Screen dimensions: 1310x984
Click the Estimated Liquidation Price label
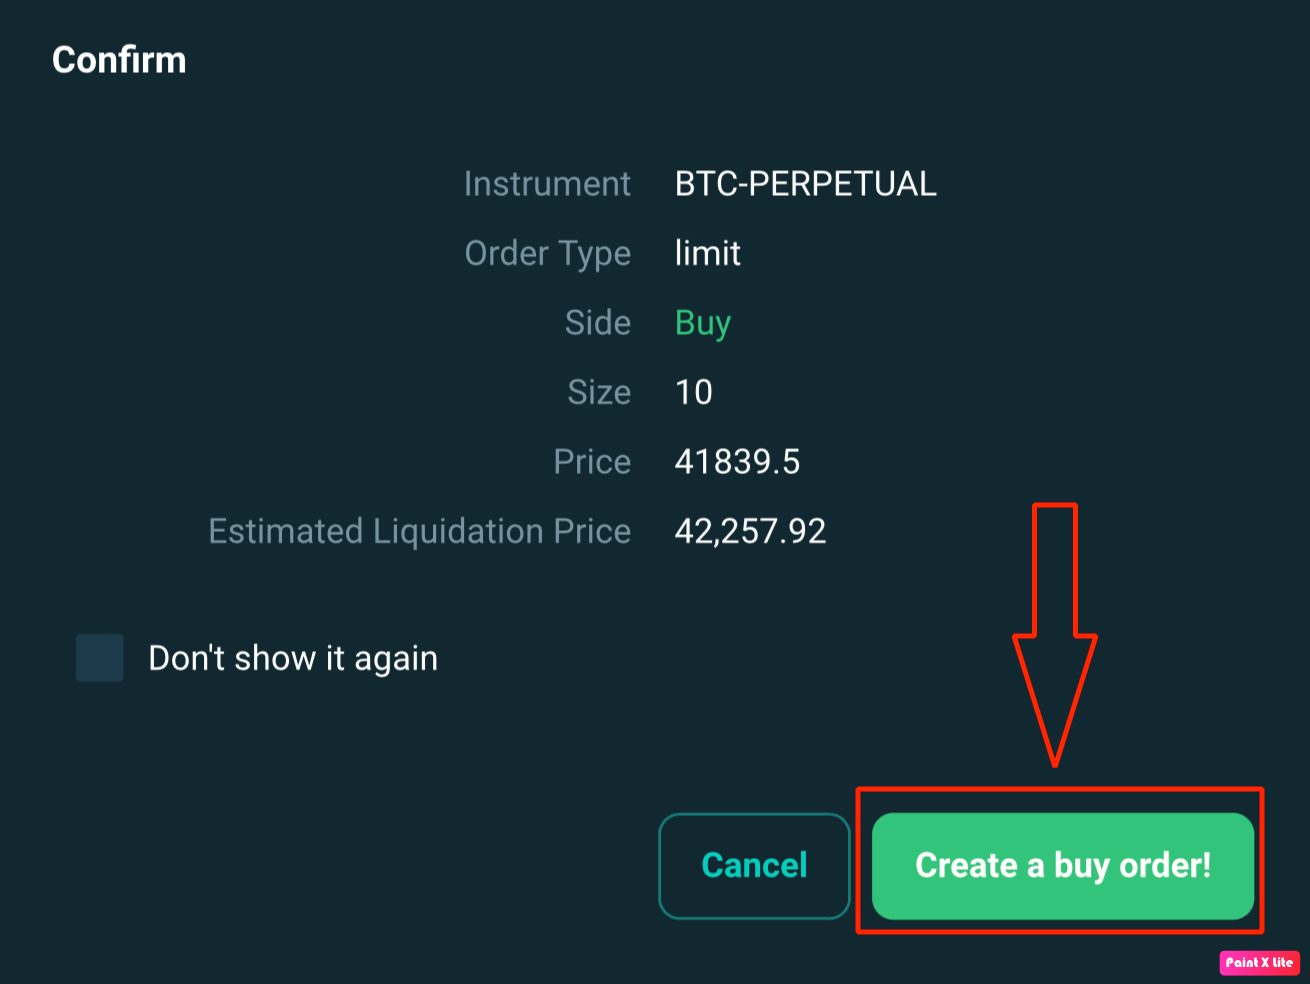pos(419,531)
